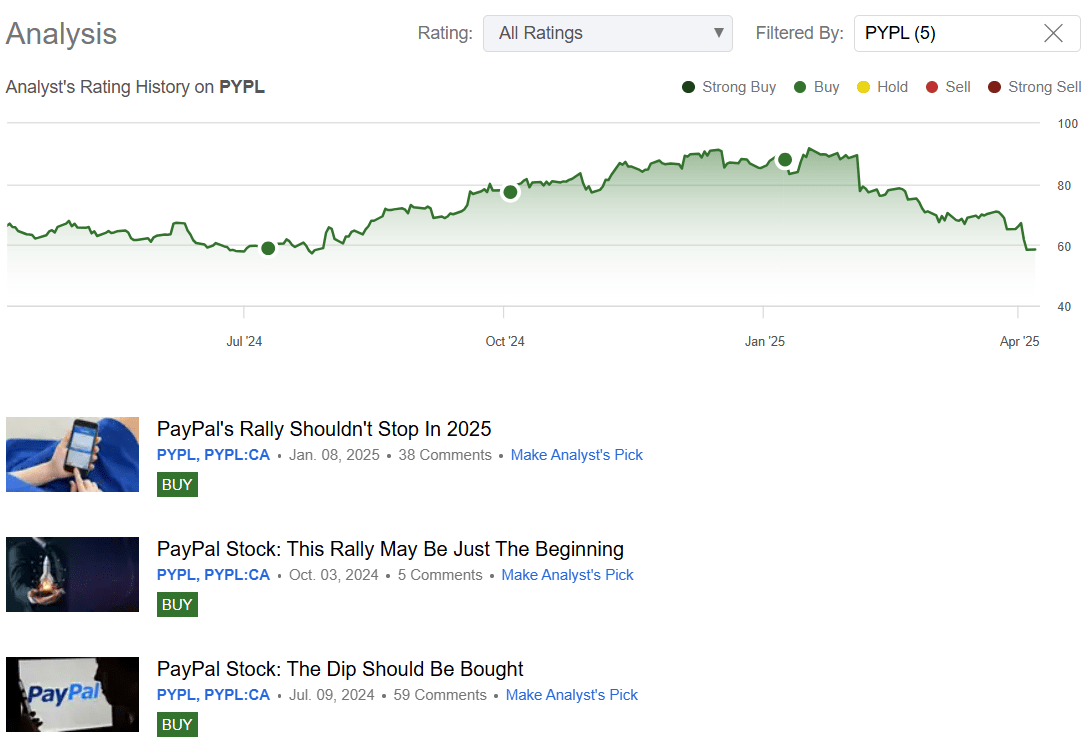Viewport: 1090px width, 747px height.
Task: Open 'PayPal's Rally Shouldn't Stop In 2025' article
Action: tap(324, 428)
